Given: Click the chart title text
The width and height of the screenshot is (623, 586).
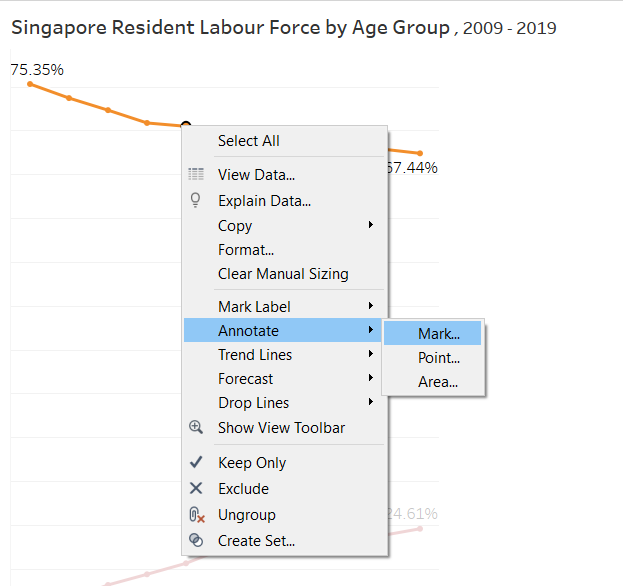Looking at the screenshot, I should (230, 28).
